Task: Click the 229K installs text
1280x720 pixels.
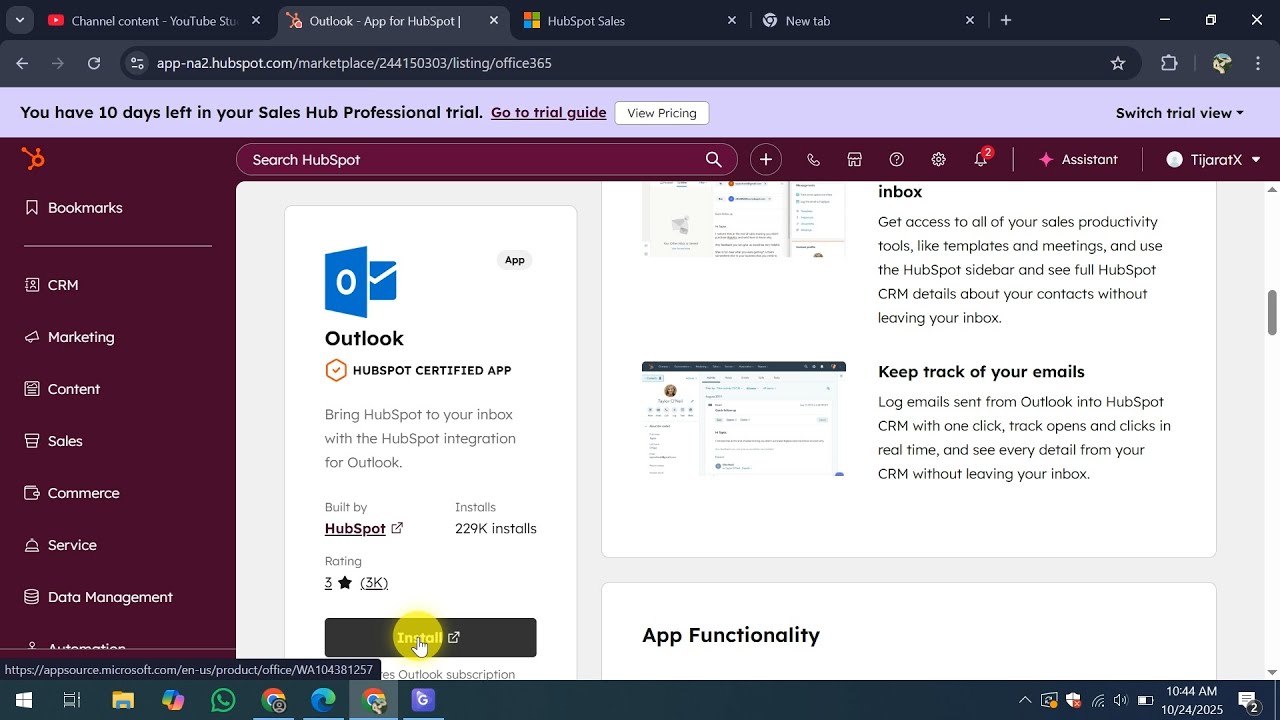Action: click(x=496, y=529)
